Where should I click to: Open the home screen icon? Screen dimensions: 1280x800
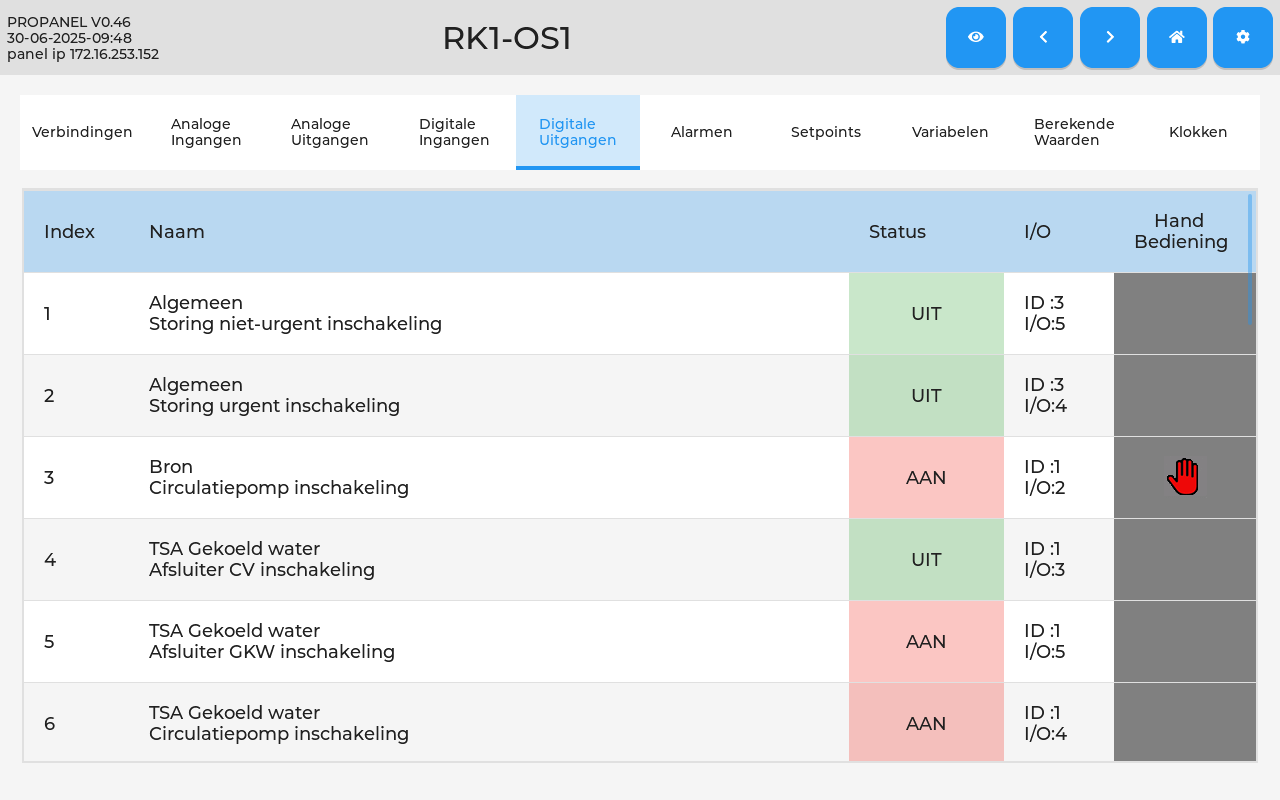[1177, 37]
